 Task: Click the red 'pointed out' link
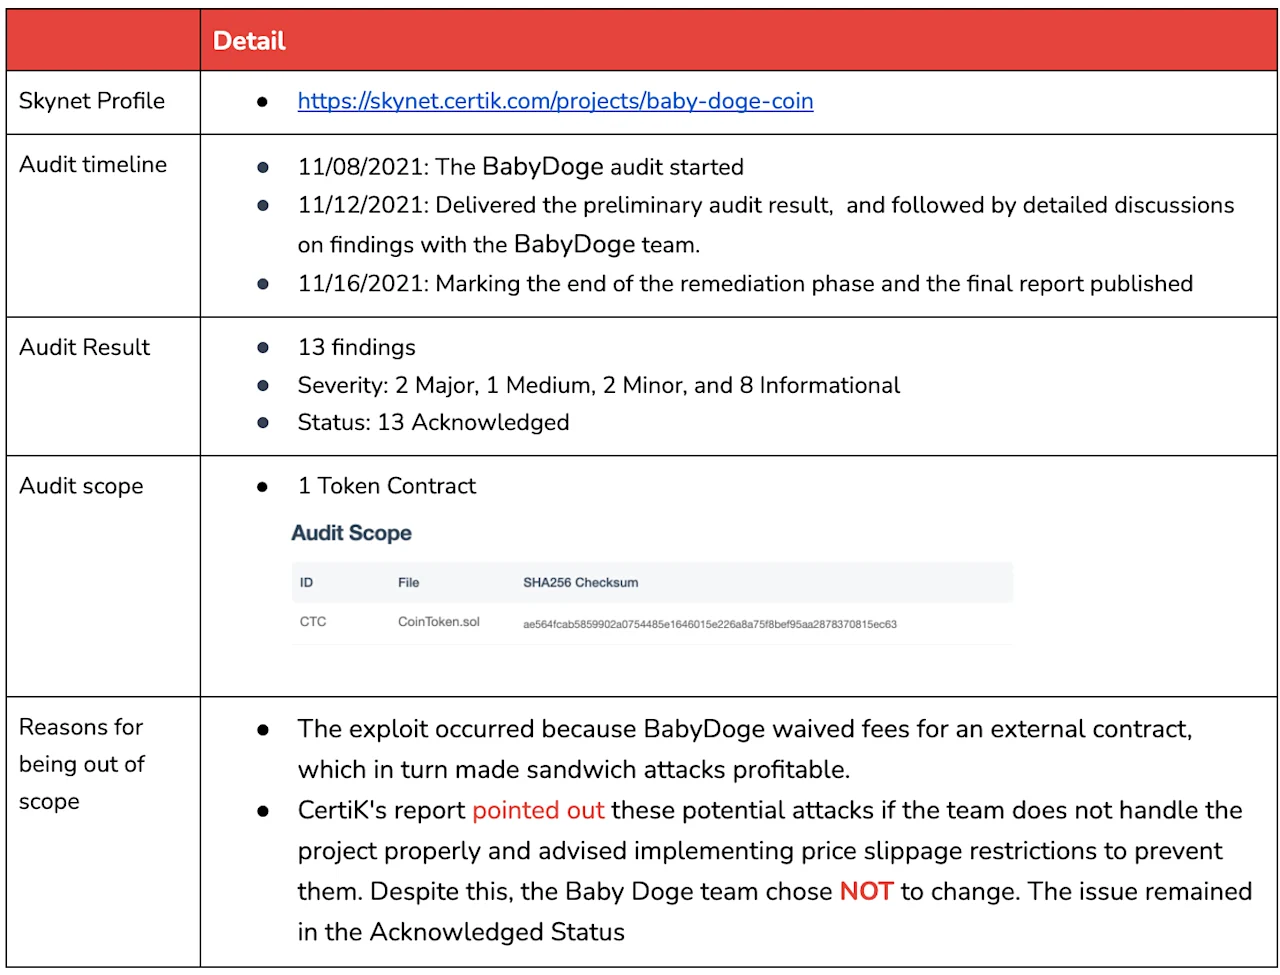[x=538, y=810]
